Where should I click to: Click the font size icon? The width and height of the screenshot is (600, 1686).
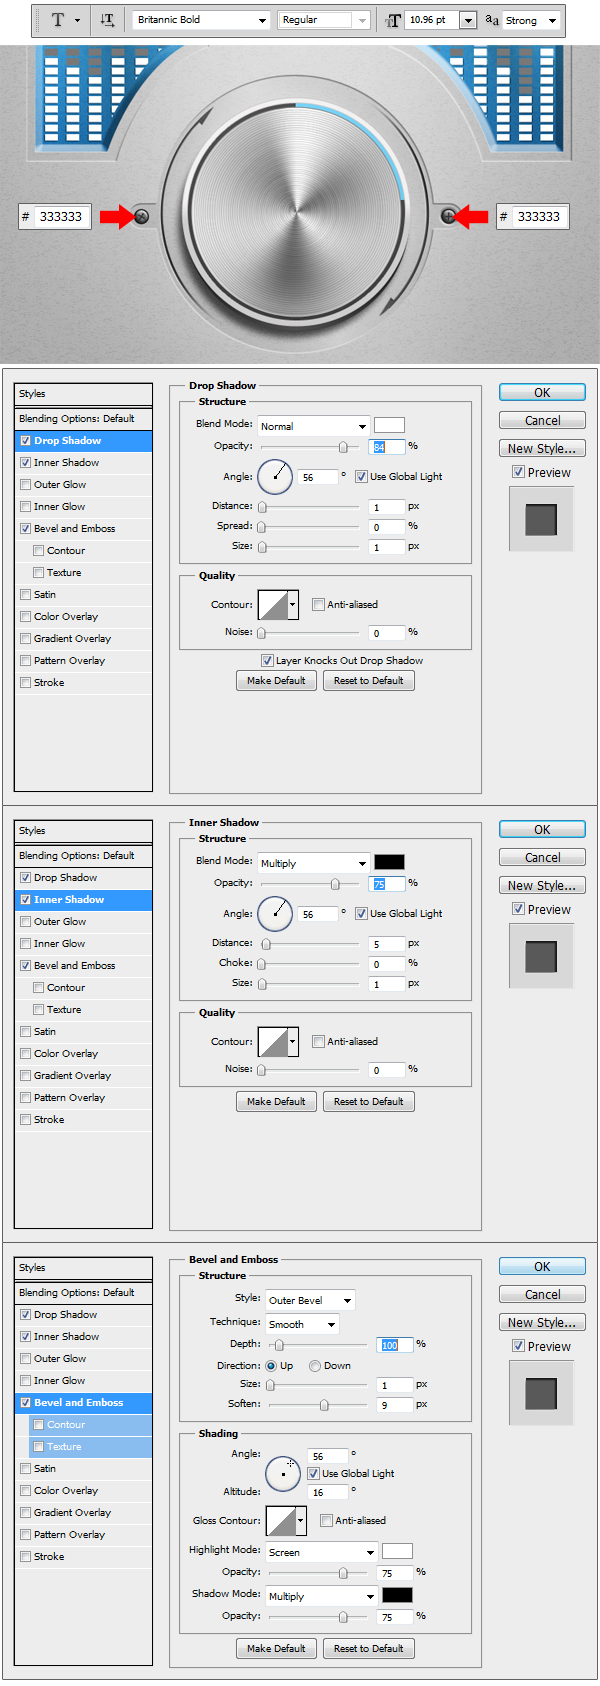[x=393, y=20]
